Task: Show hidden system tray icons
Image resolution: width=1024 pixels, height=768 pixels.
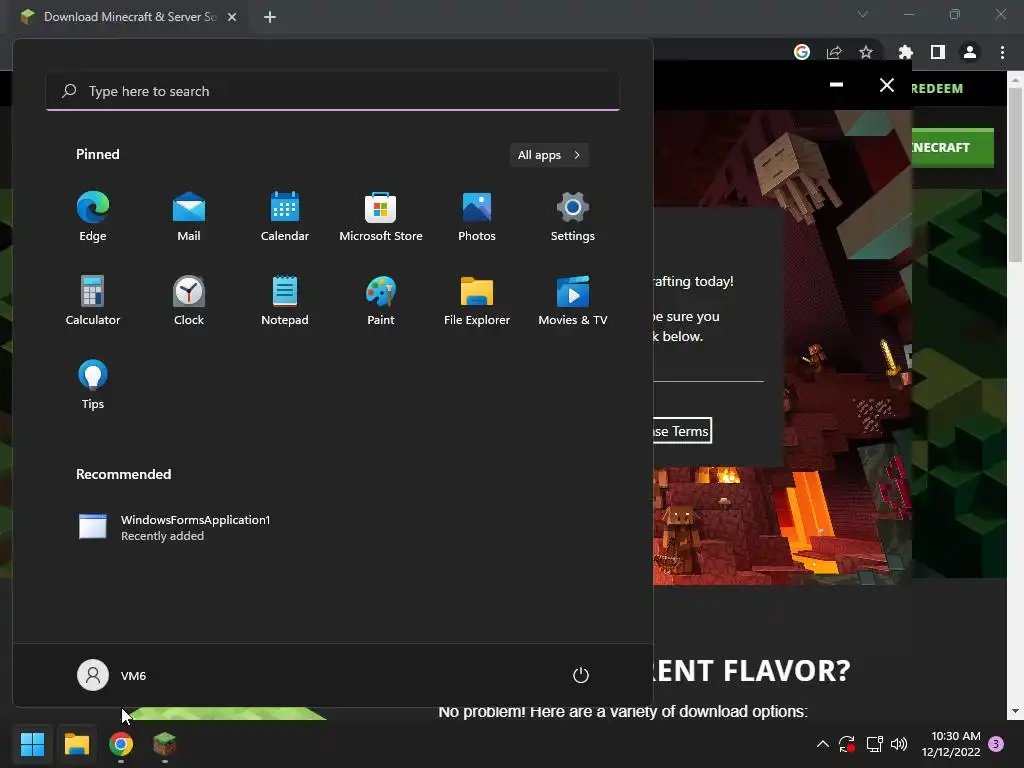Action: [823, 744]
